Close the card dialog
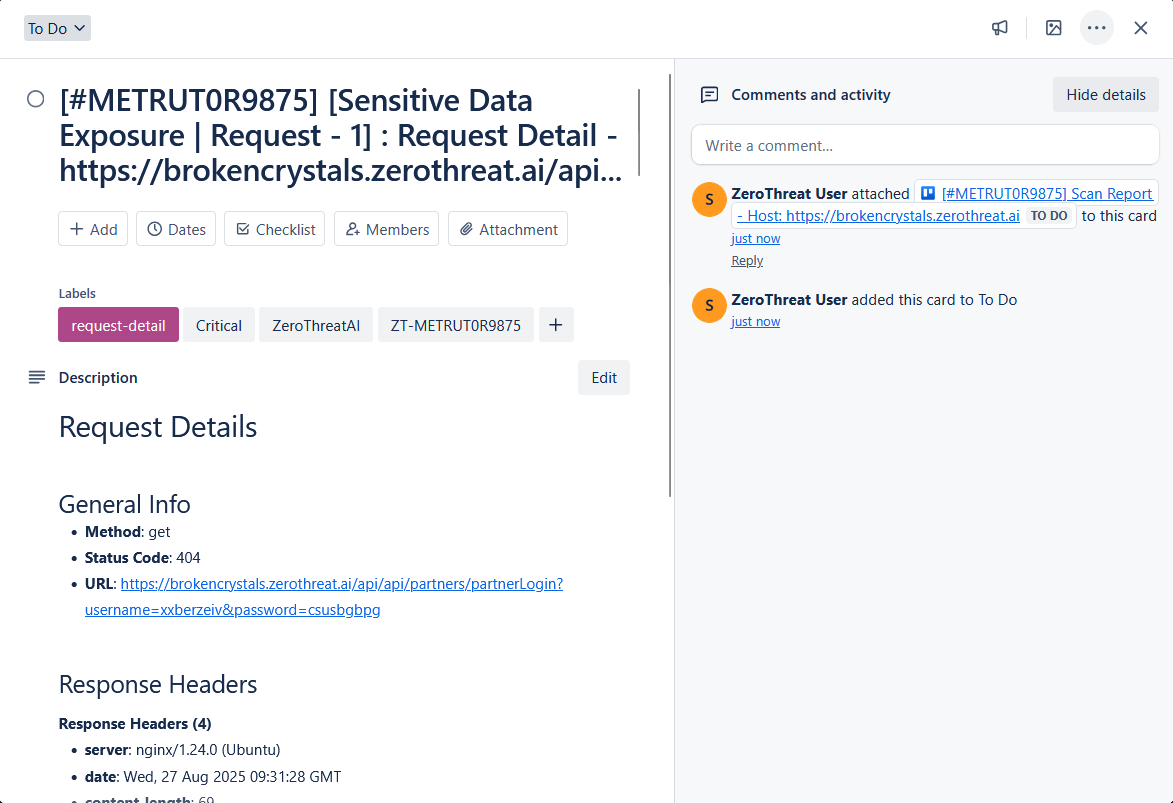 pos(1140,28)
